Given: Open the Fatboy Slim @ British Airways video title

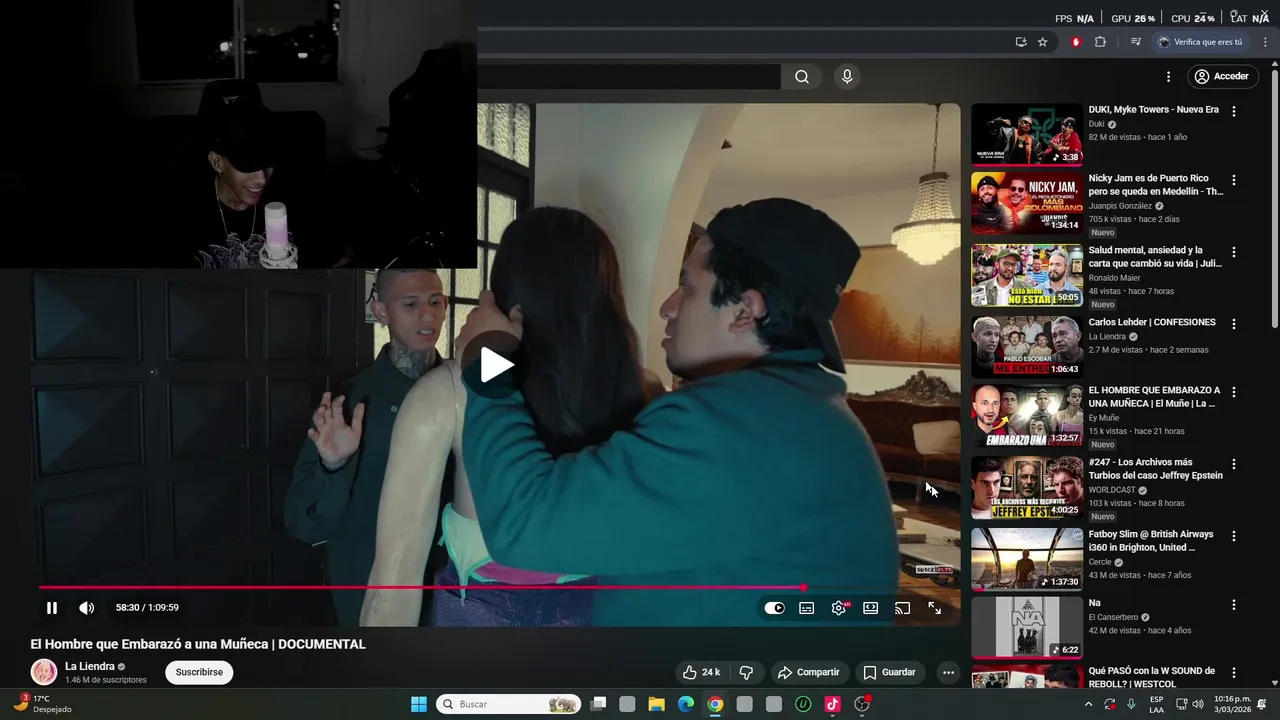Looking at the screenshot, I should point(1152,541).
